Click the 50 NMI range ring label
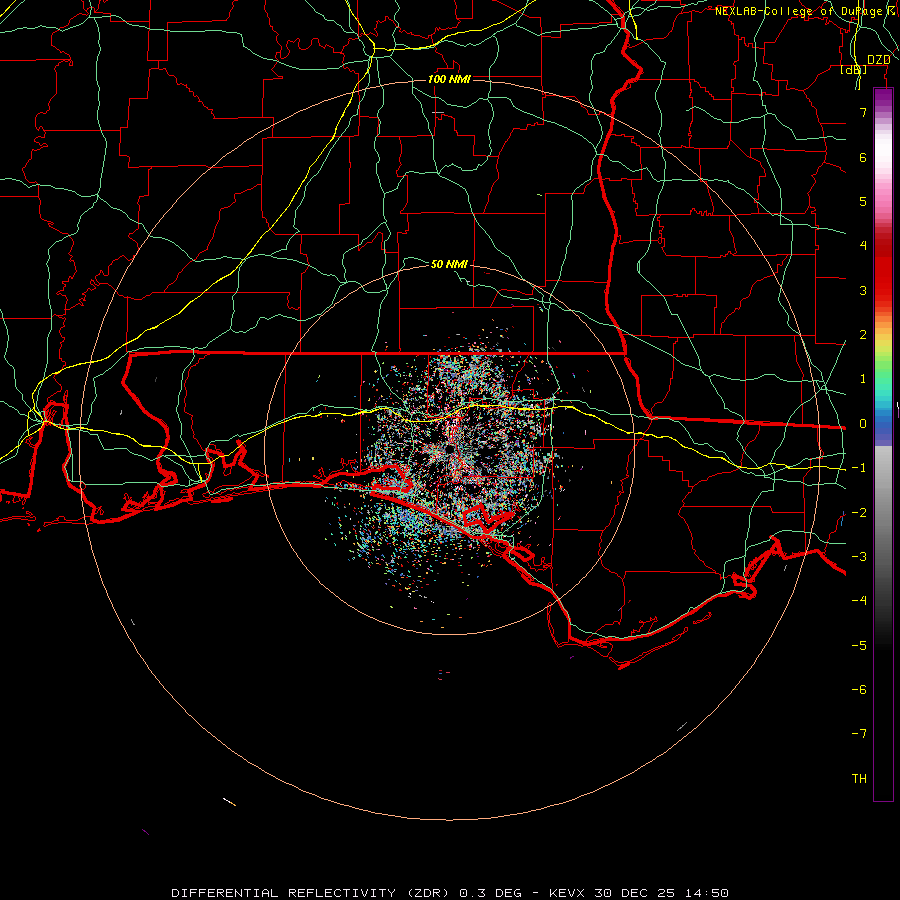900x900 pixels. tap(449, 264)
